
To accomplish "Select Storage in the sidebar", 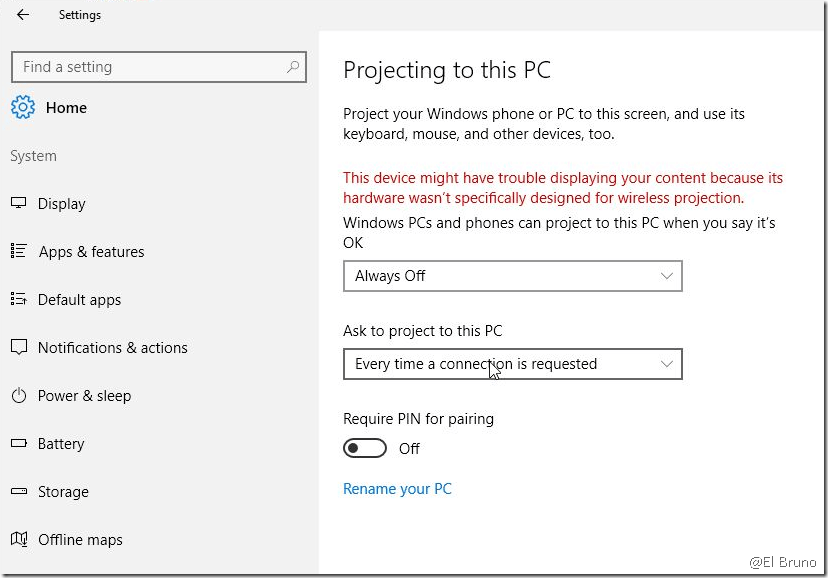I will (x=63, y=492).
